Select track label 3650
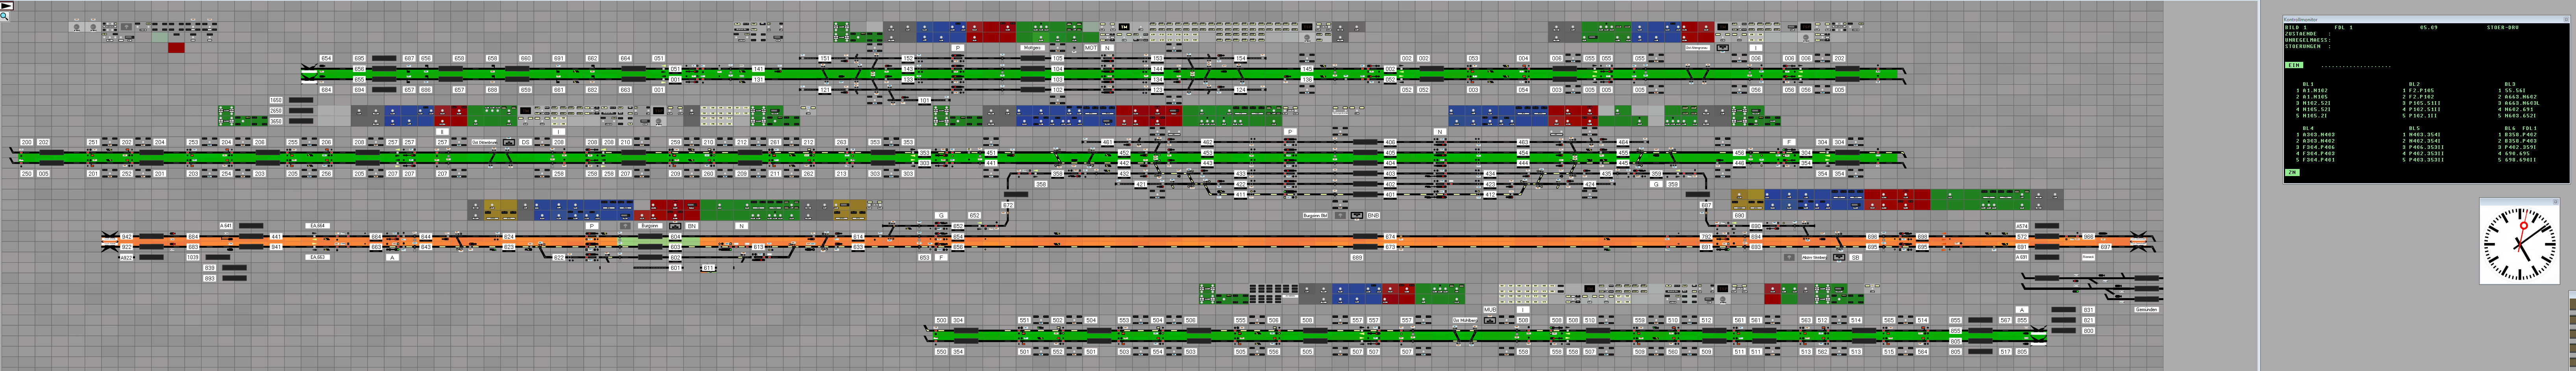The image size is (2576, 371). point(276,121)
